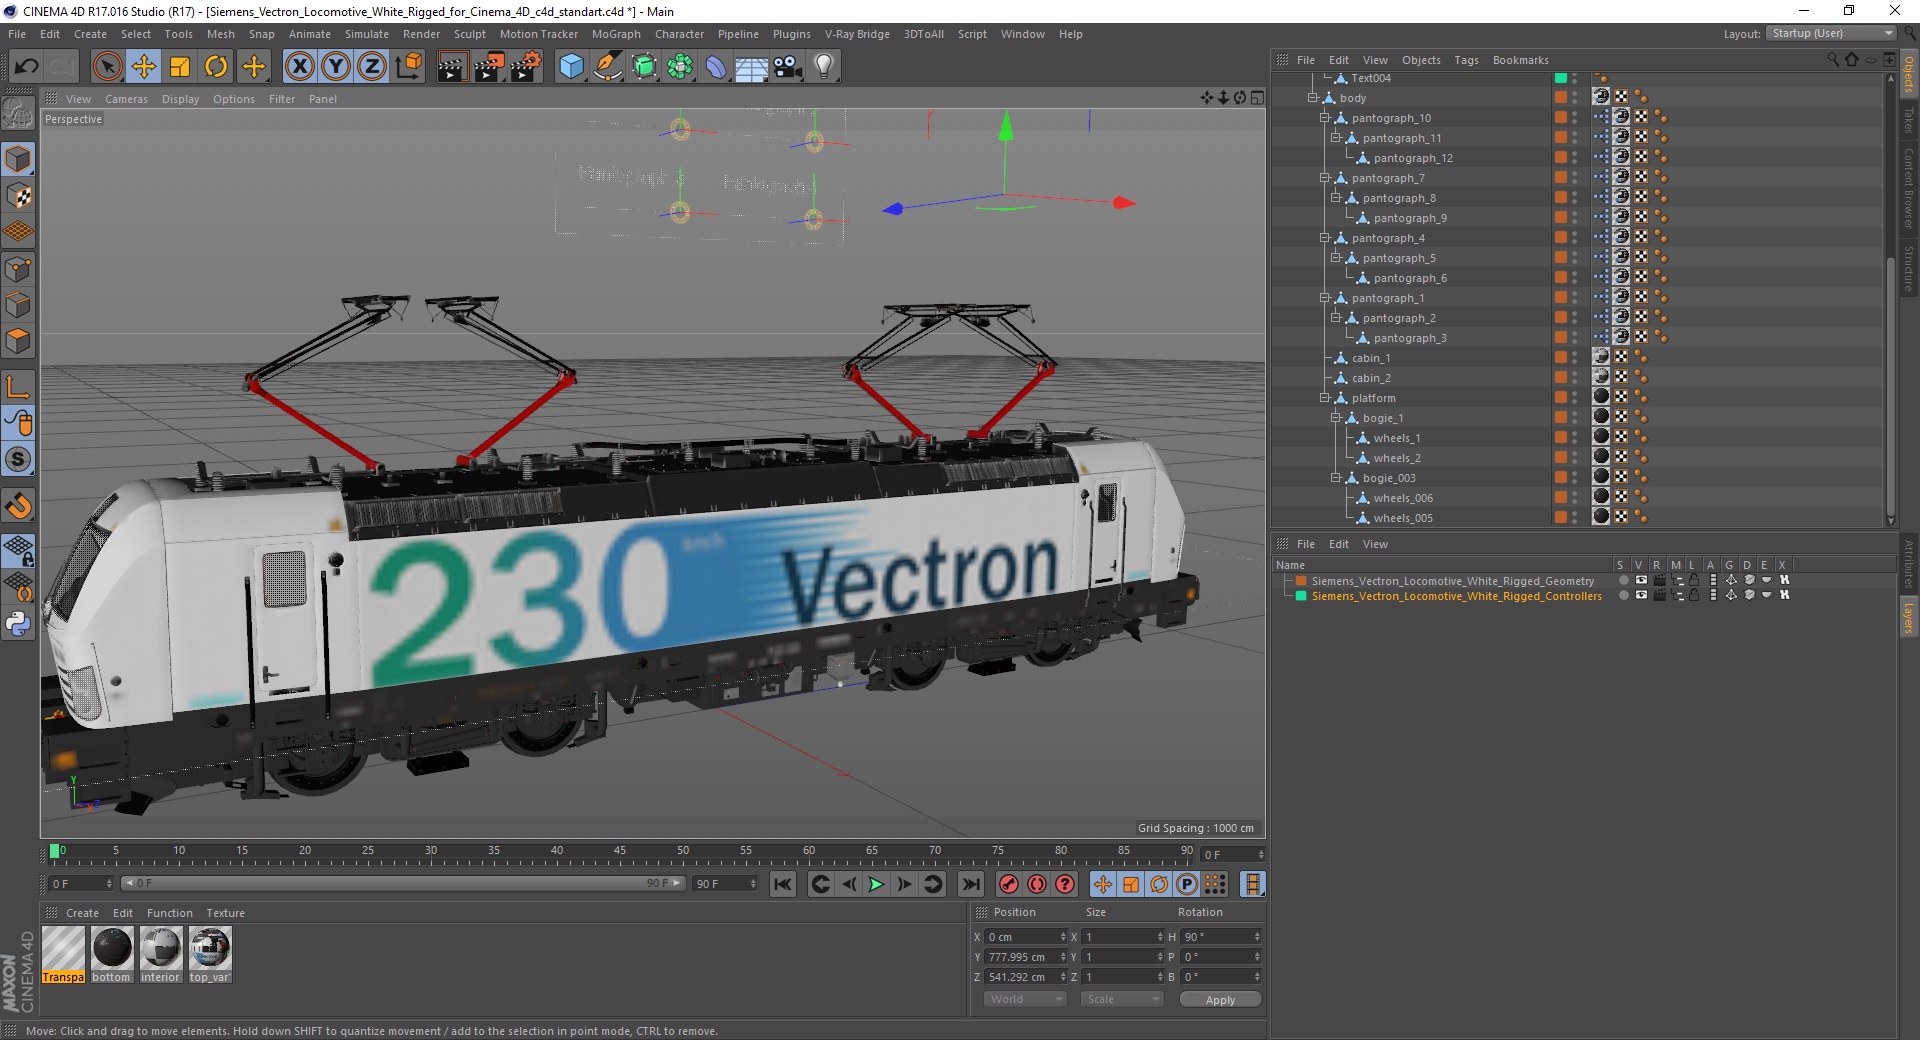The height and width of the screenshot is (1040, 1920).
Task: Open the Texture menu in Material Manager
Action: (x=225, y=913)
